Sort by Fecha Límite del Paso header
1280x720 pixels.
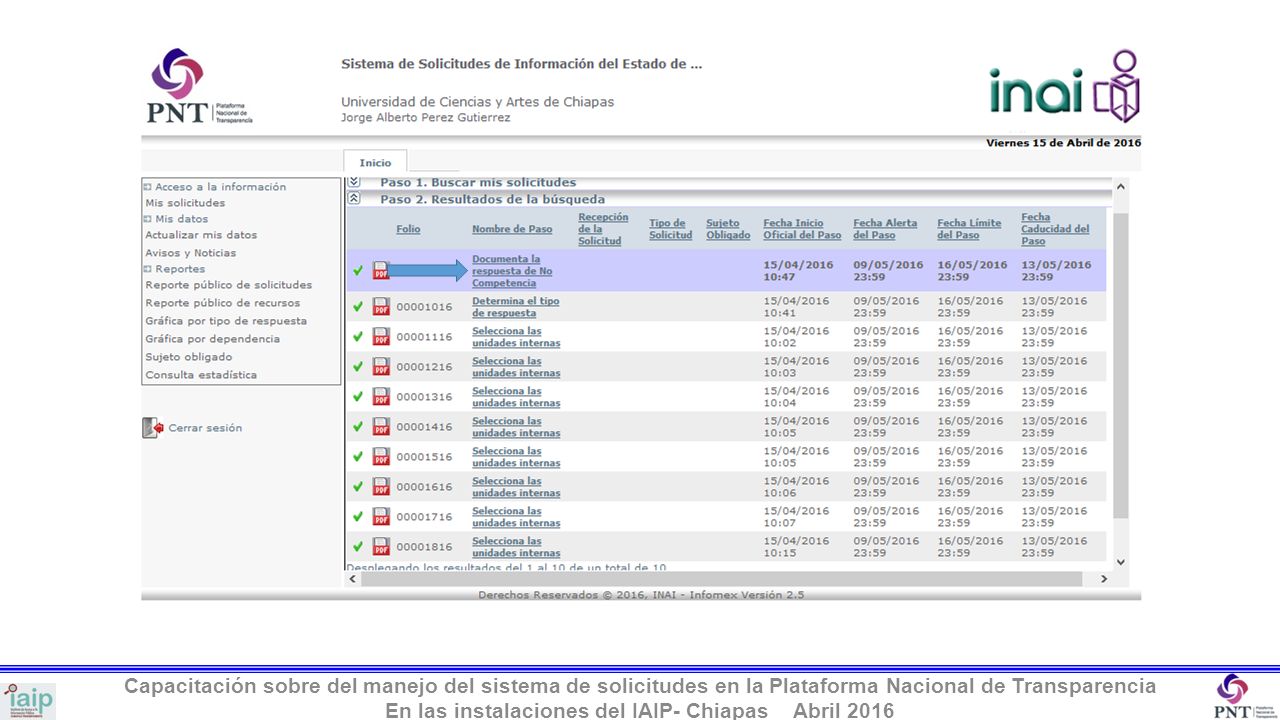click(x=969, y=229)
